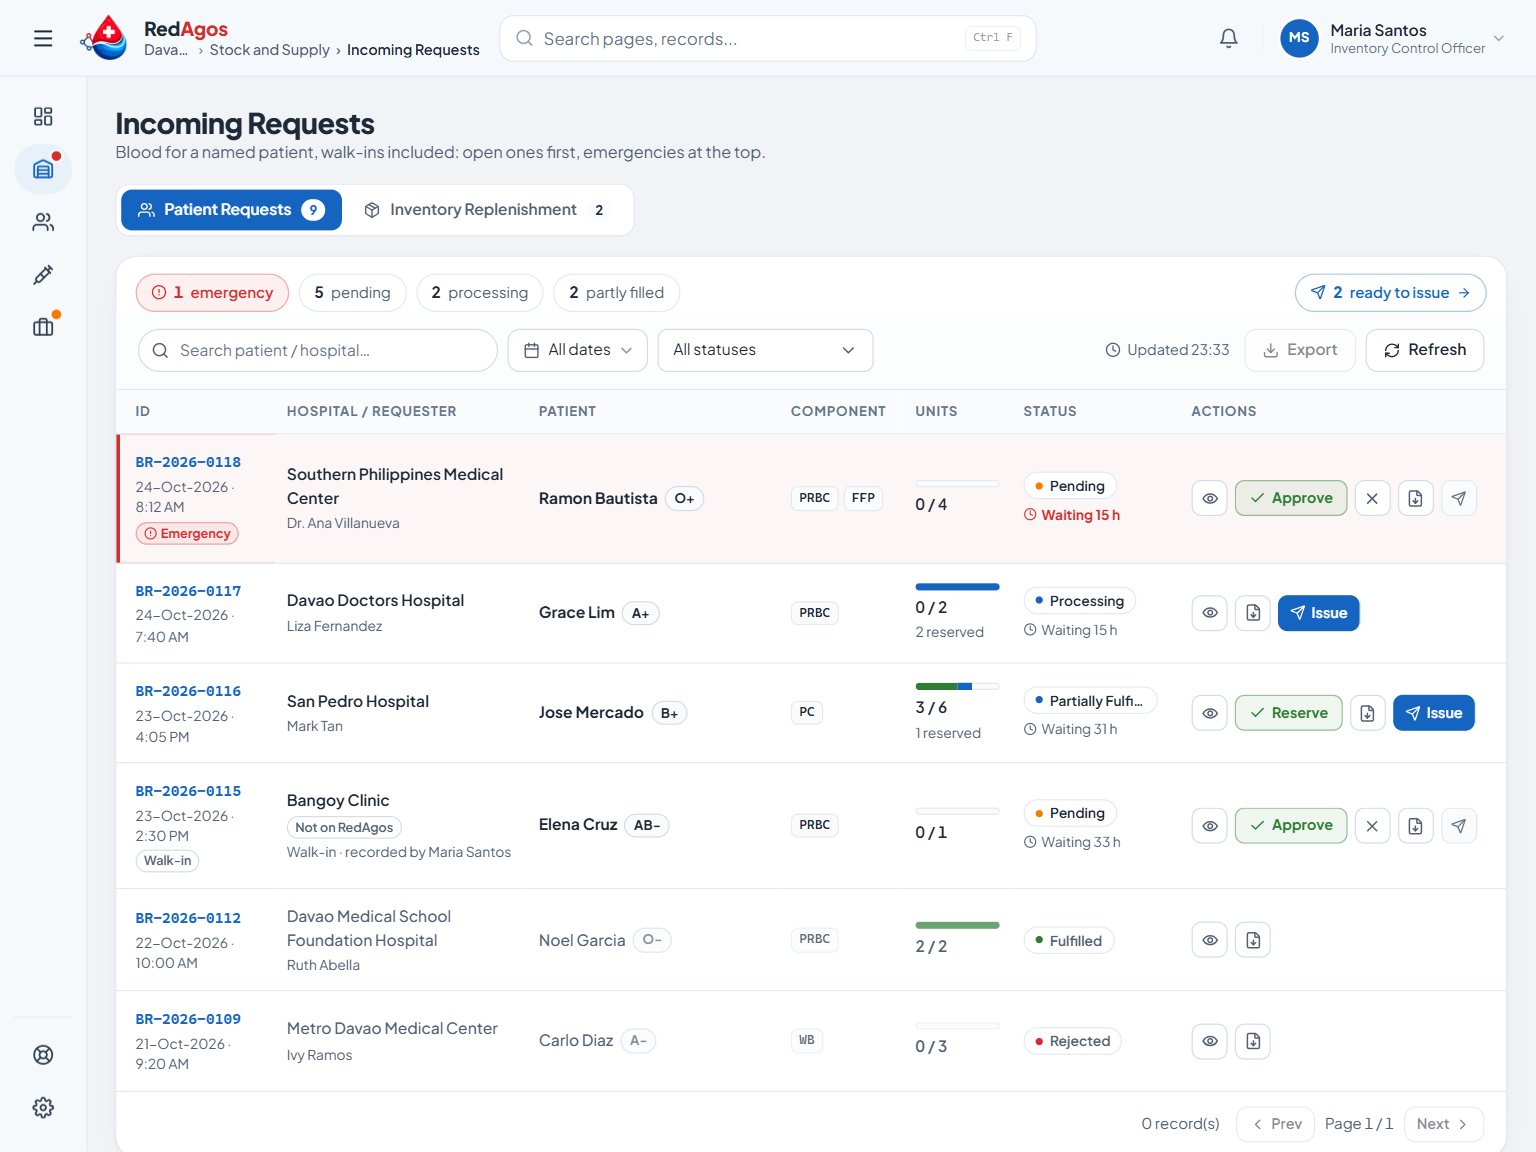Open the hamburger navigation menu
Viewport: 1536px width, 1152px height.
[x=43, y=39]
